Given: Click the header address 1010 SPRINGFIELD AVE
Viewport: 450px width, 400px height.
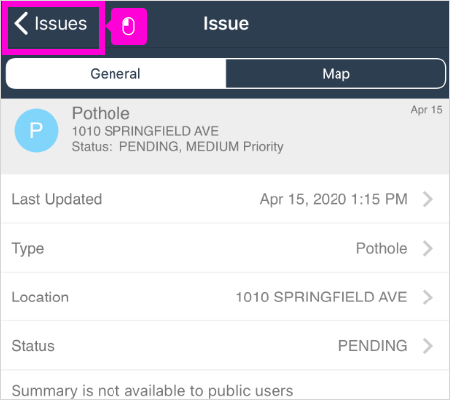Looking at the screenshot, I should (x=145, y=131).
